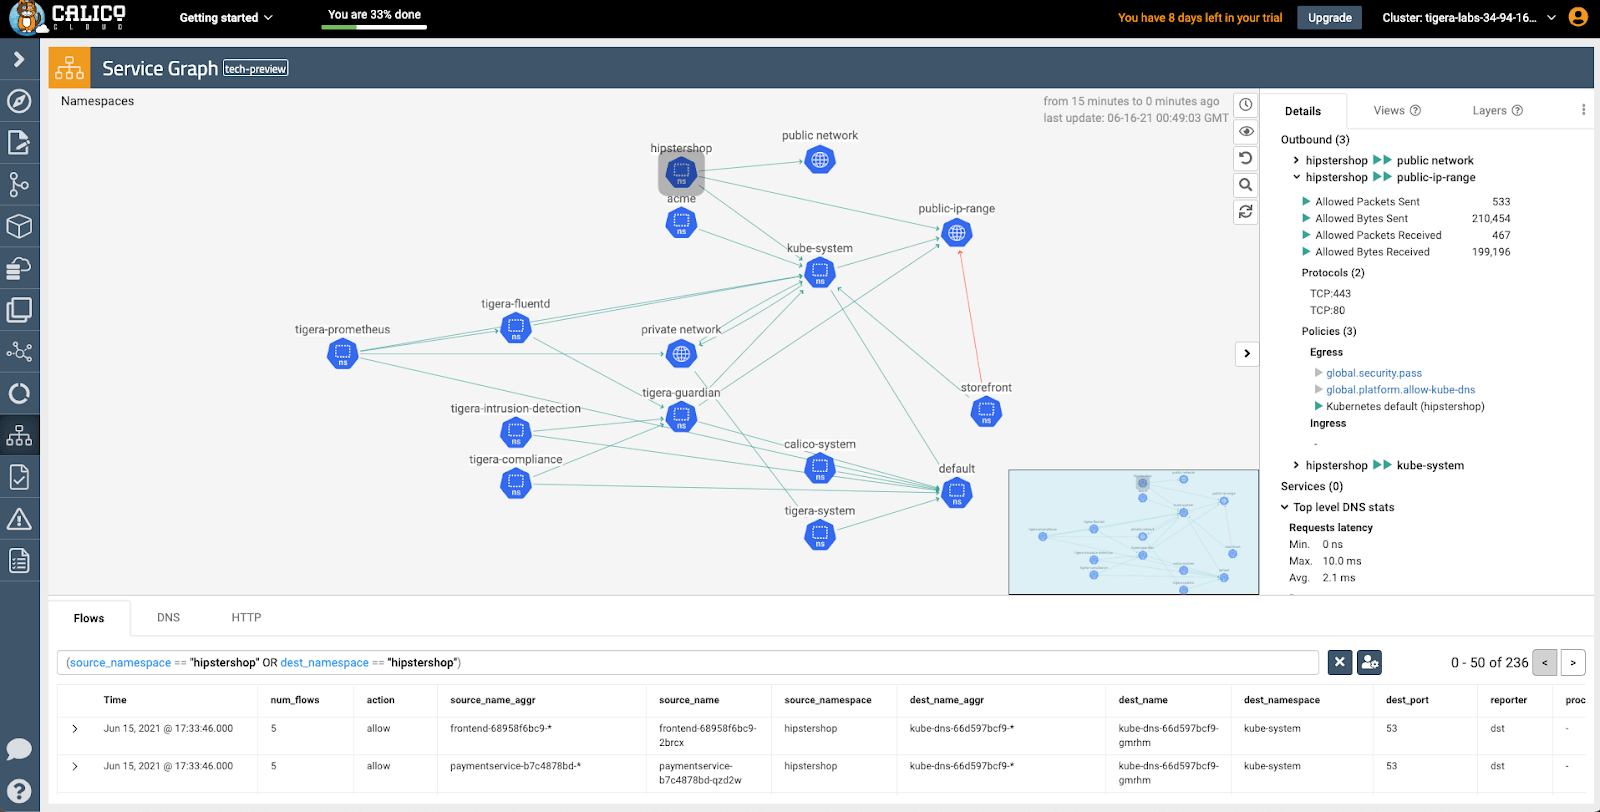This screenshot has width=1600, height=812.
Task: Open the user account avatar
Action: coord(1578,17)
